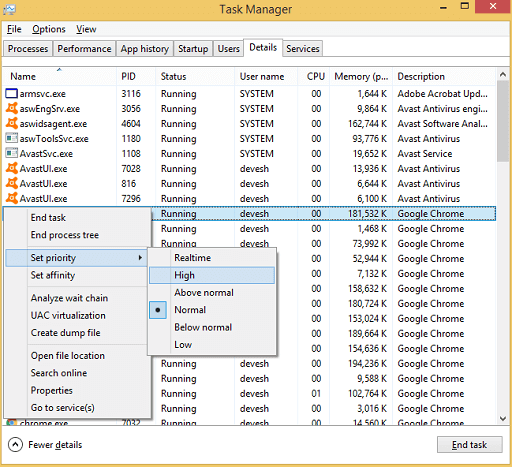Click memory value 162,744 K
This screenshot has width=512, height=467.
[x=367, y=124]
